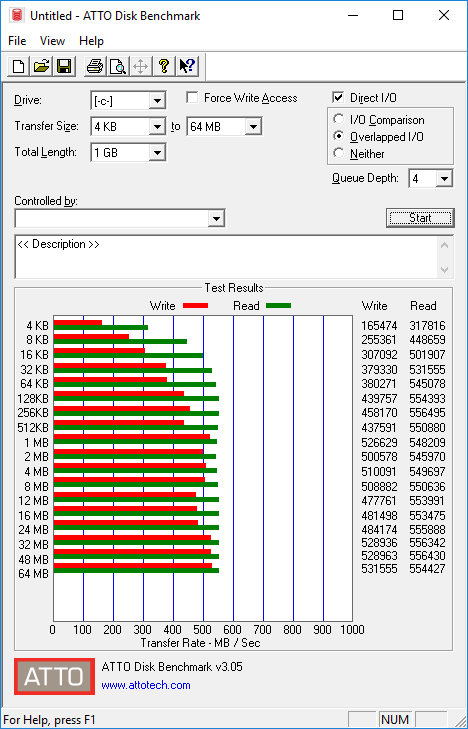This screenshot has width=468, height=729.
Task: Click the 48 MB row label
Action: 33,559
